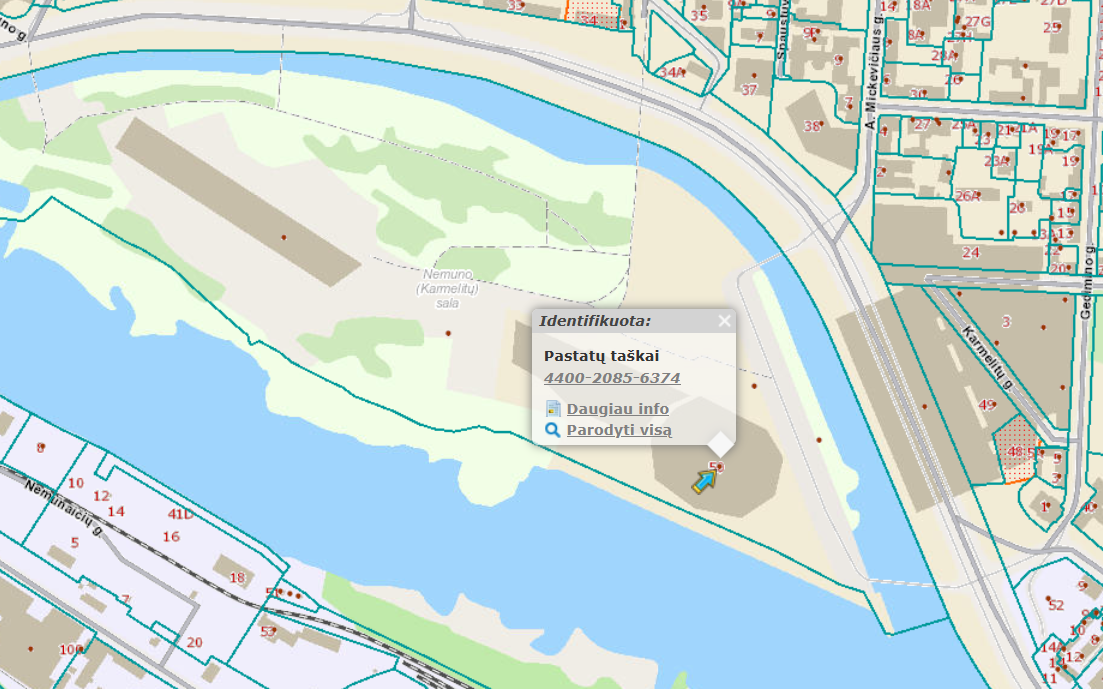Select building number 38 on the map
The width and height of the screenshot is (1103, 689).
pos(812,126)
